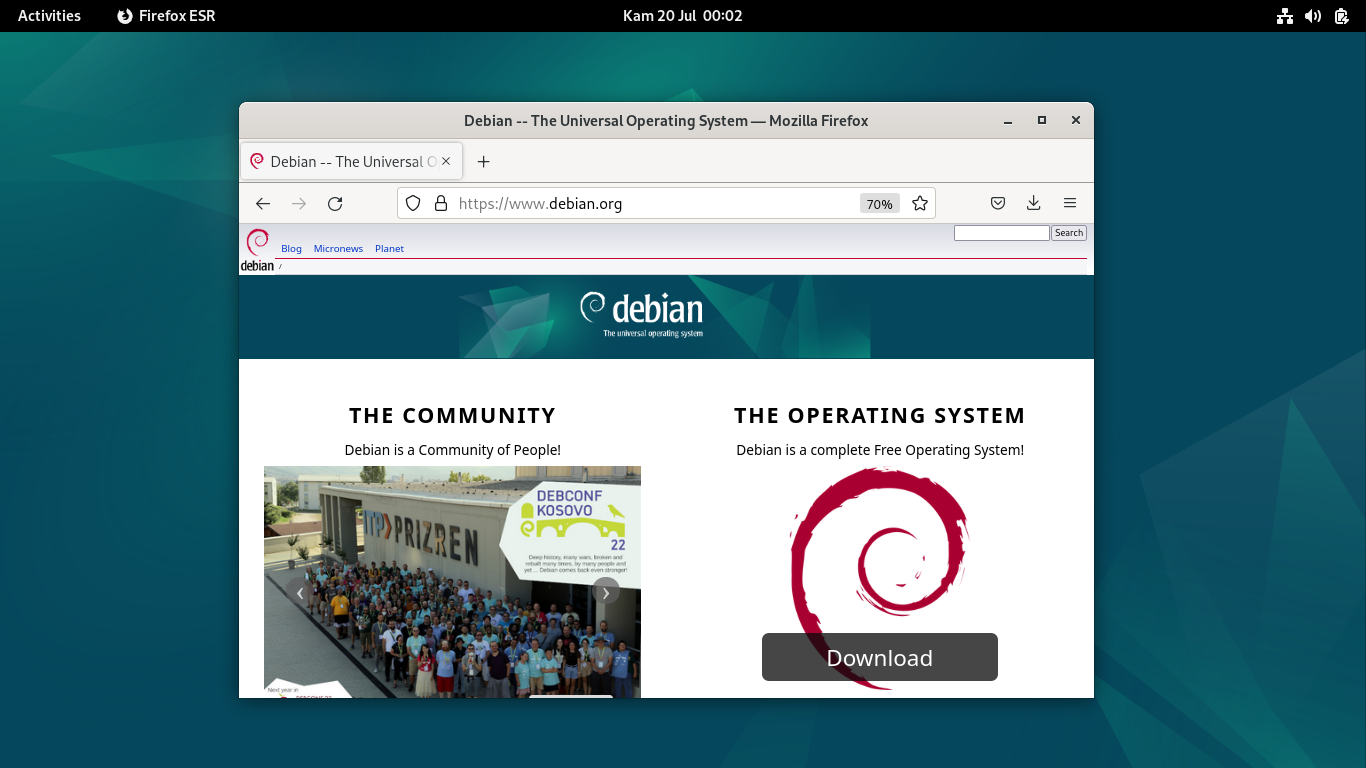Viewport: 1366px width, 768px height.
Task: Click the Debian site search text box
Action: click(1001, 233)
